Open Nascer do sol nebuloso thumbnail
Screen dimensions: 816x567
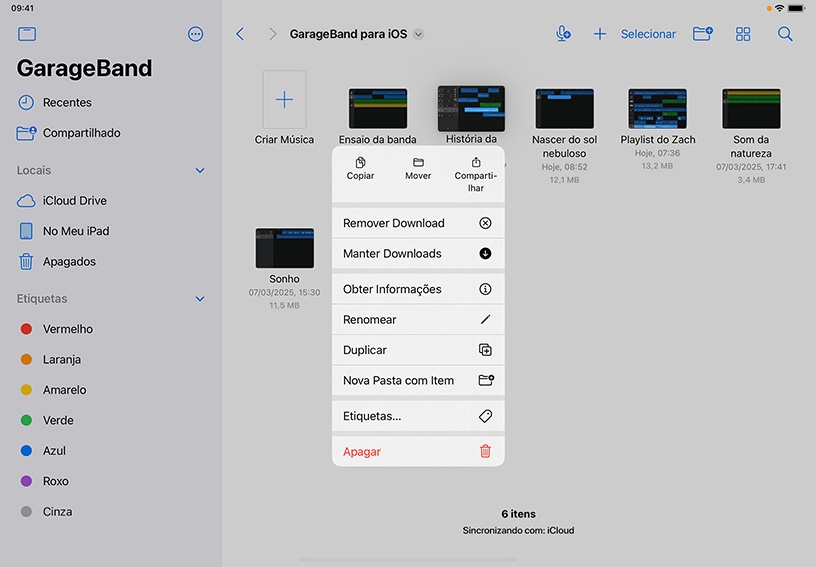click(x=565, y=108)
